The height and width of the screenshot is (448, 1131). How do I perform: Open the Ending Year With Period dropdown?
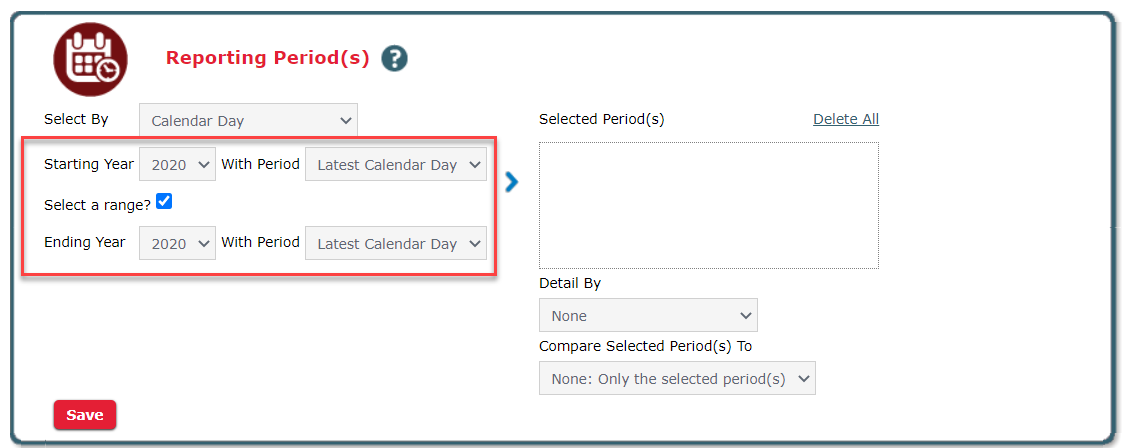[x=396, y=243]
